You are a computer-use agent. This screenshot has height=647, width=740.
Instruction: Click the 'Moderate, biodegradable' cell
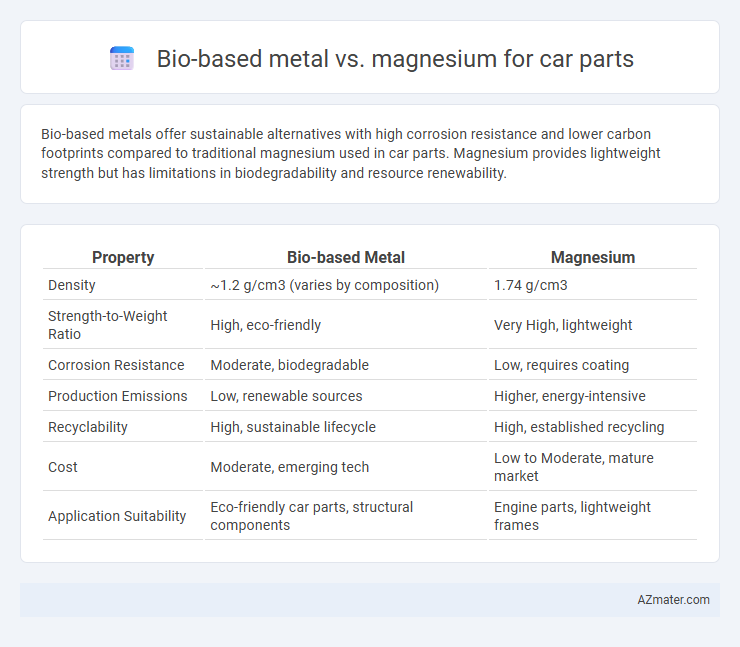pyautogui.click(x=289, y=365)
